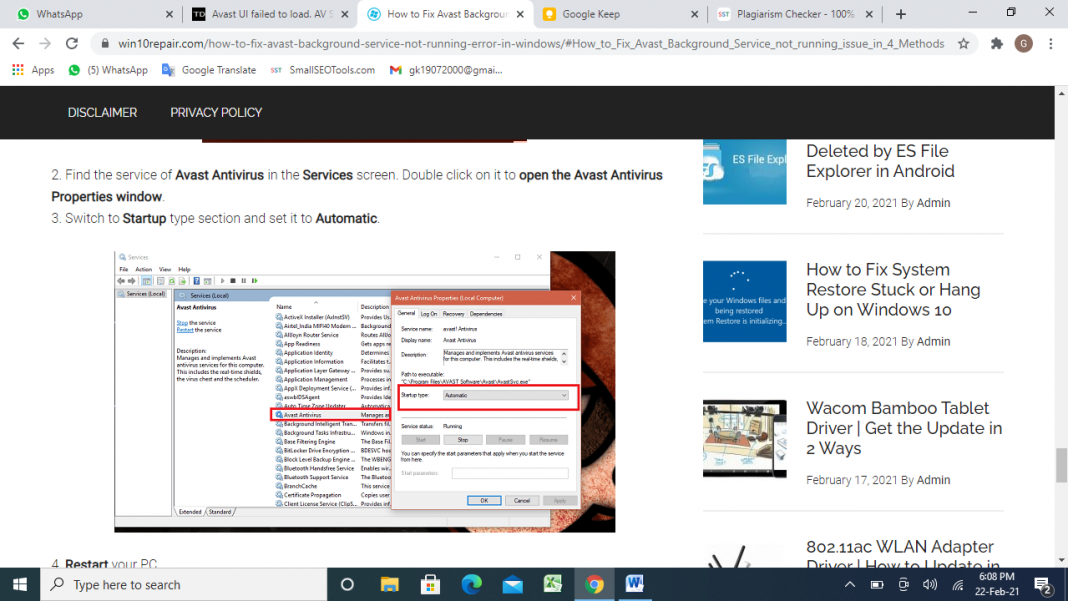The height and width of the screenshot is (601, 1068).
Task: Click the scrollbar up arrow
Action: (1061, 93)
